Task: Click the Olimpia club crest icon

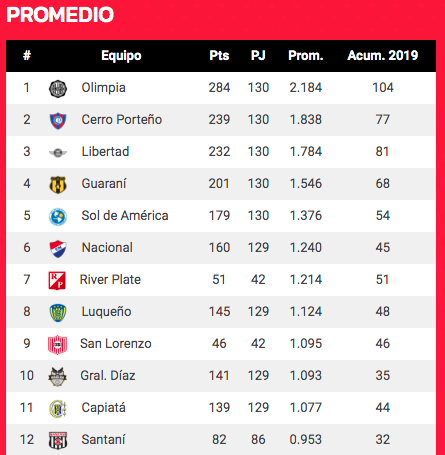Action: [x=58, y=89]
